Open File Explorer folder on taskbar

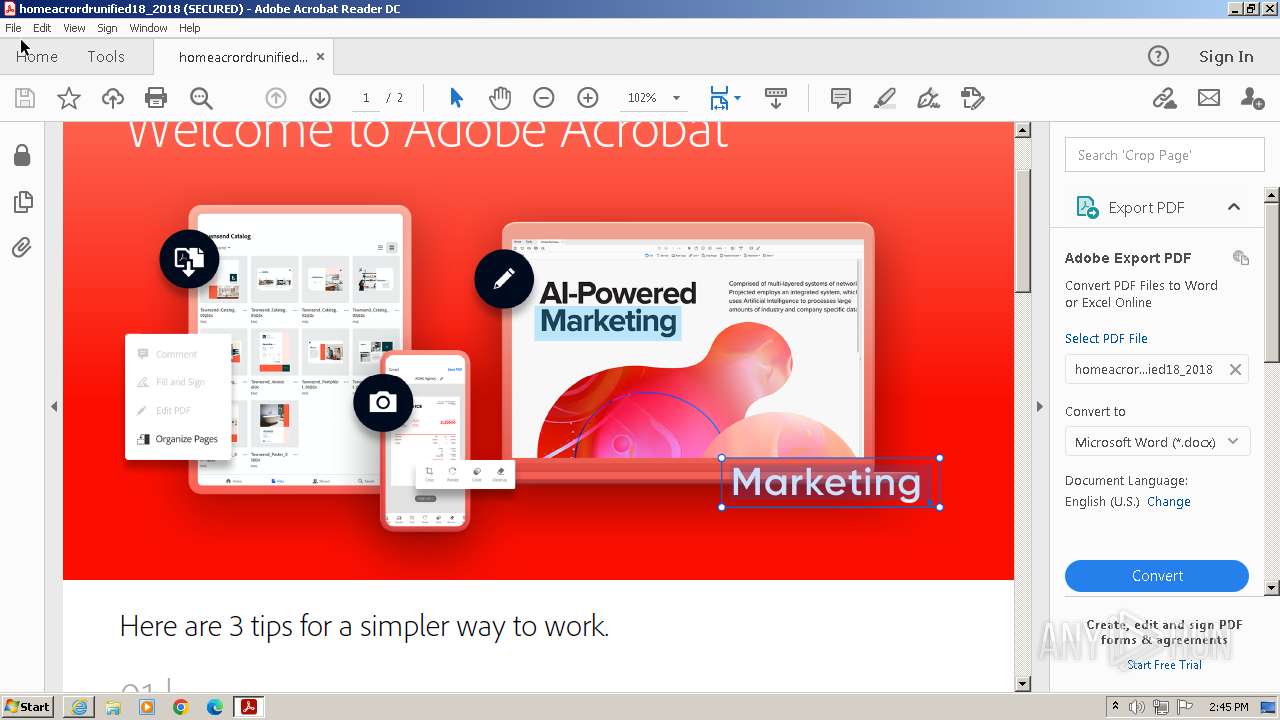113,707
